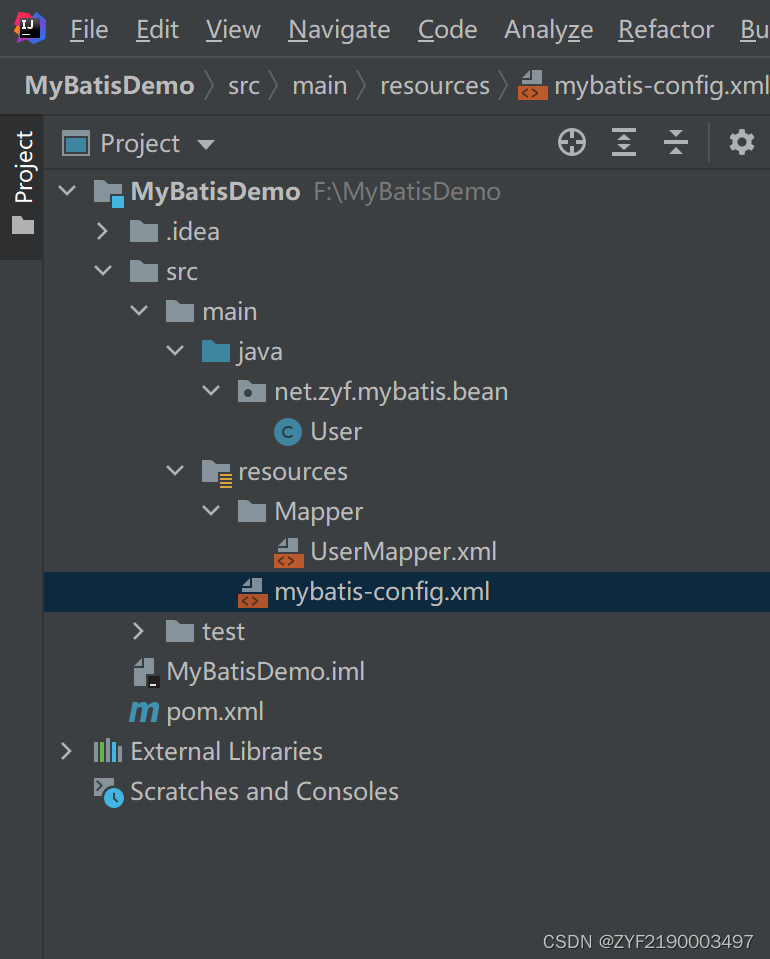
Task: Select UserMapper.xml file icon
Action: pyautogui.click(x=289, y=552)
